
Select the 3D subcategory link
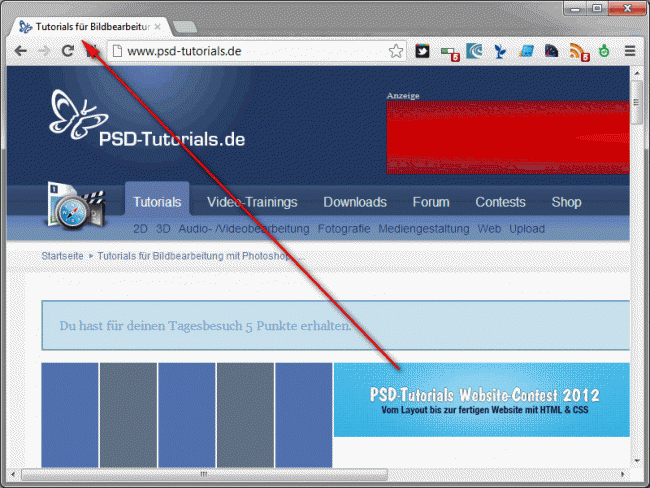pyautogui.click(x=163, y=229)
